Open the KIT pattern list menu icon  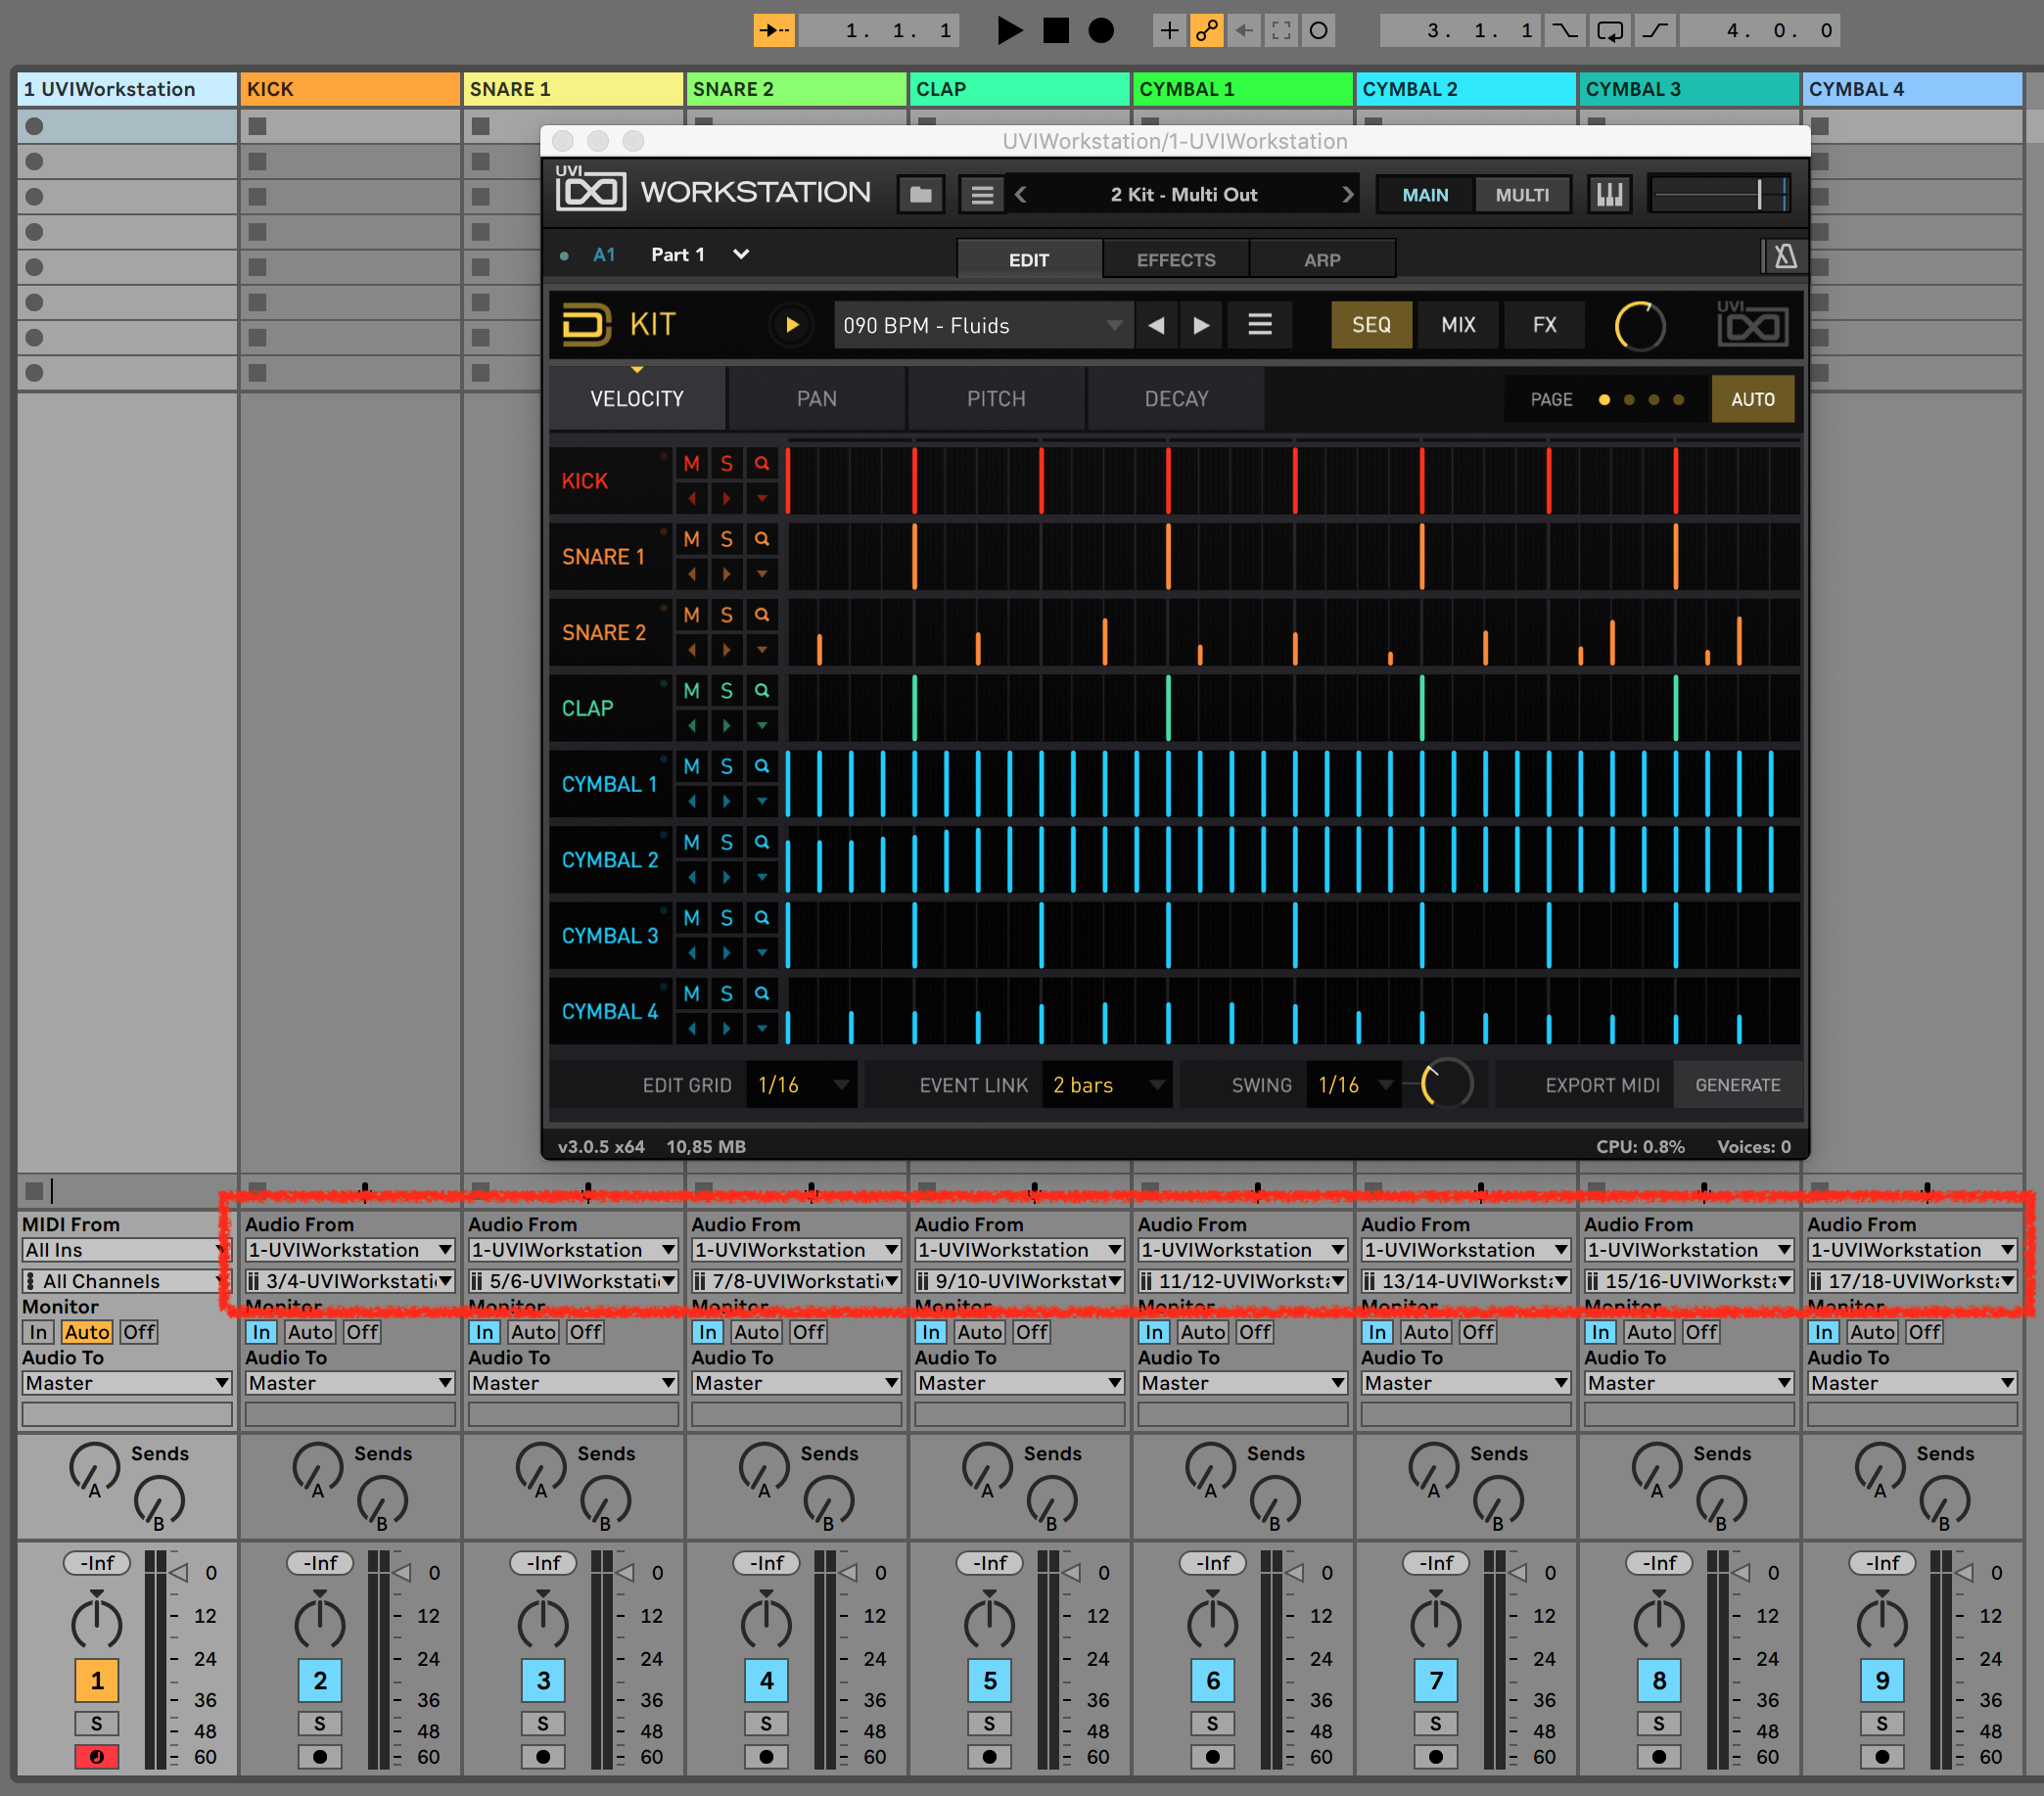1259,325
